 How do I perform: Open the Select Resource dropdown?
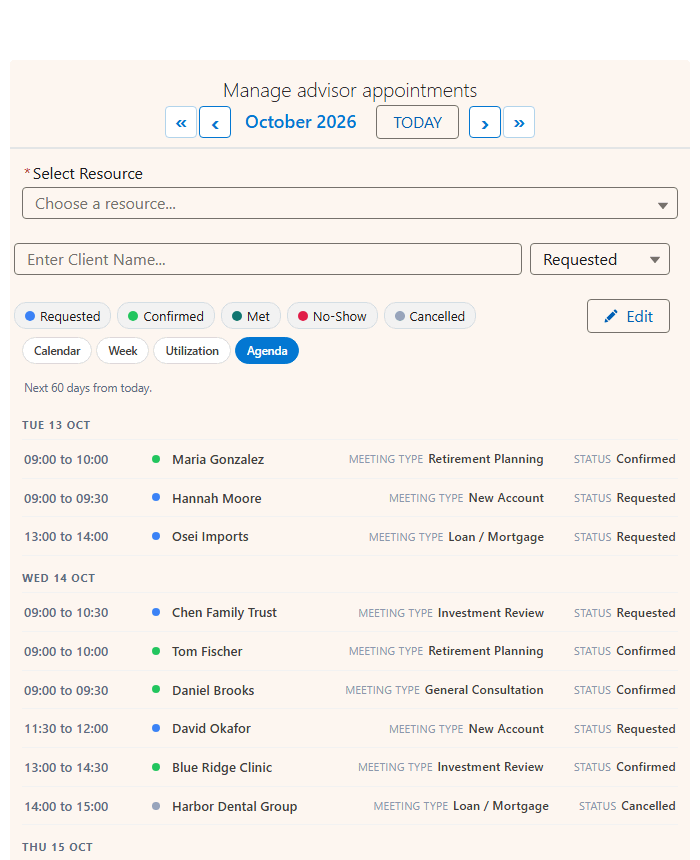coord(349,203)
